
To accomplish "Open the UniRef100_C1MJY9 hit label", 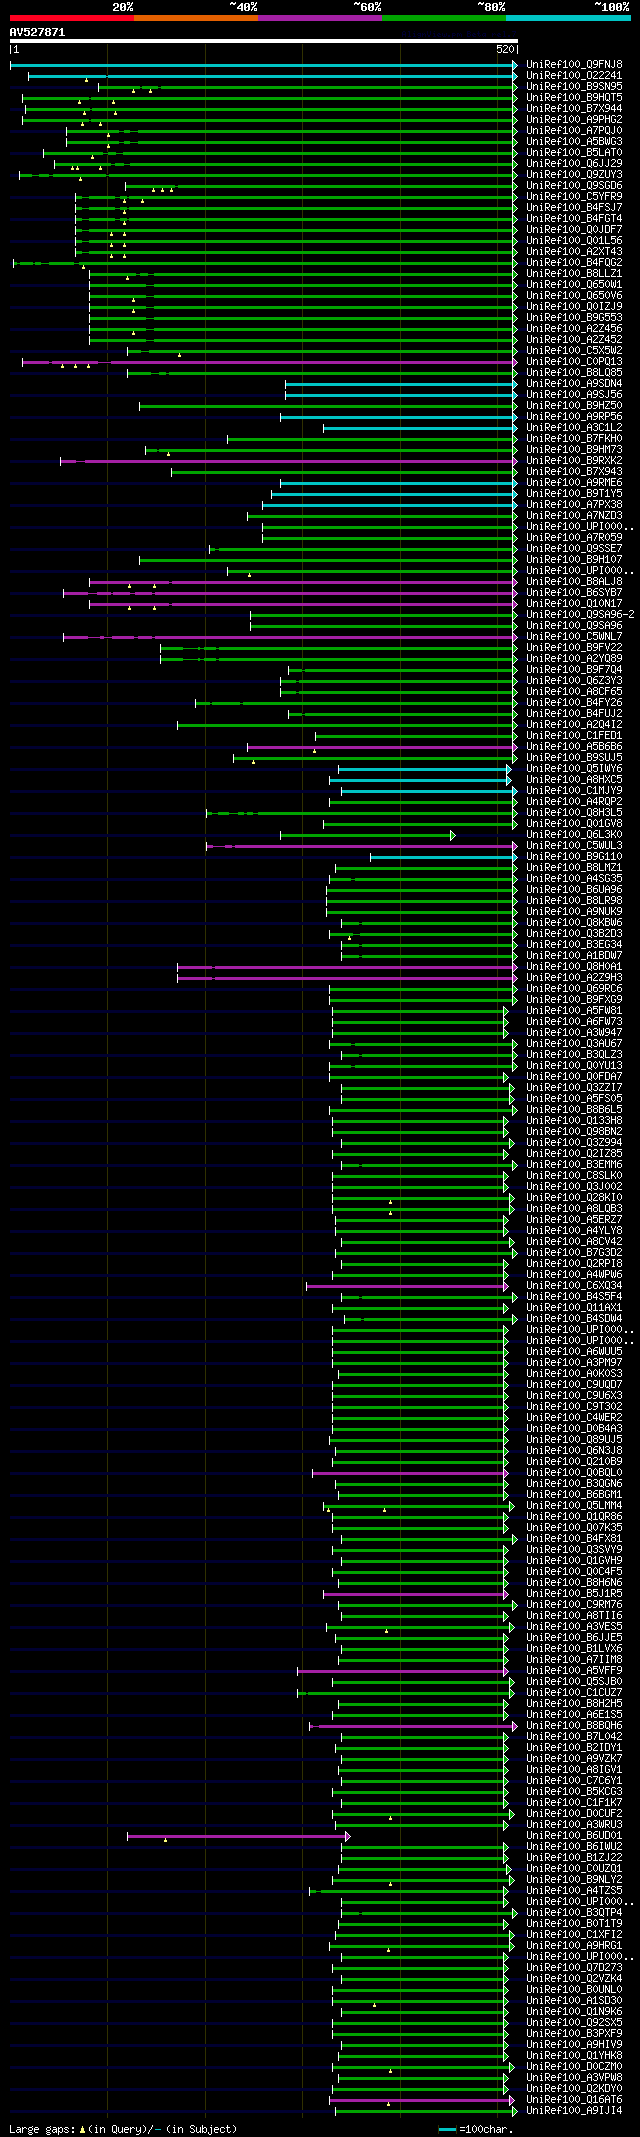I will click(x=574, y=790).
